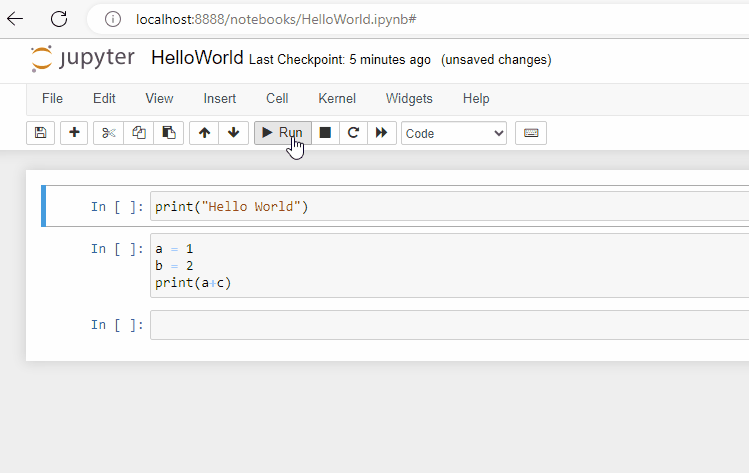749x473 pixels.
Task: Cut selected cells with the scissors icon
Action: [x=109, y=133]
